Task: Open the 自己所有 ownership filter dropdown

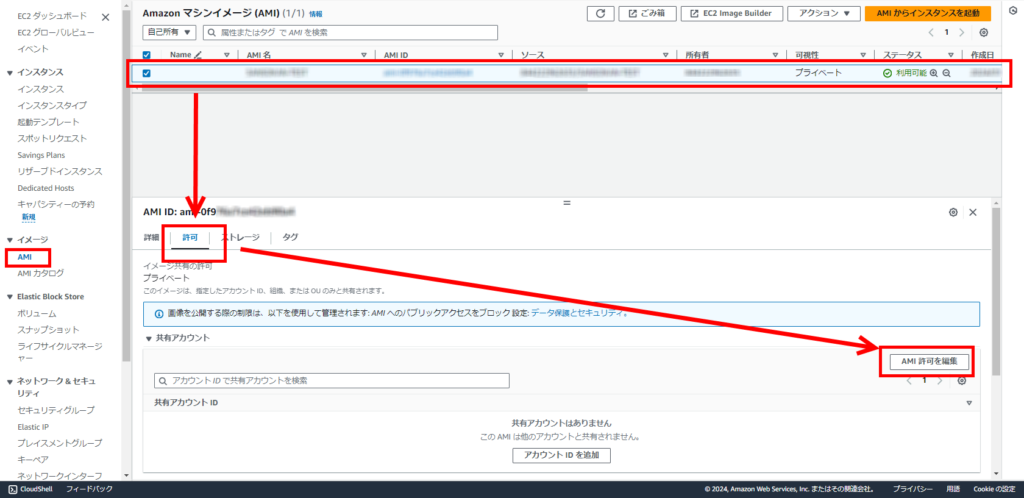Action: (x=169, y=32)
